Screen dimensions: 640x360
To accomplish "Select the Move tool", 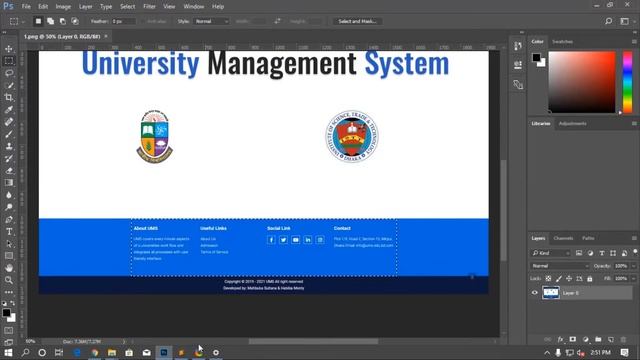I will 9,49.
